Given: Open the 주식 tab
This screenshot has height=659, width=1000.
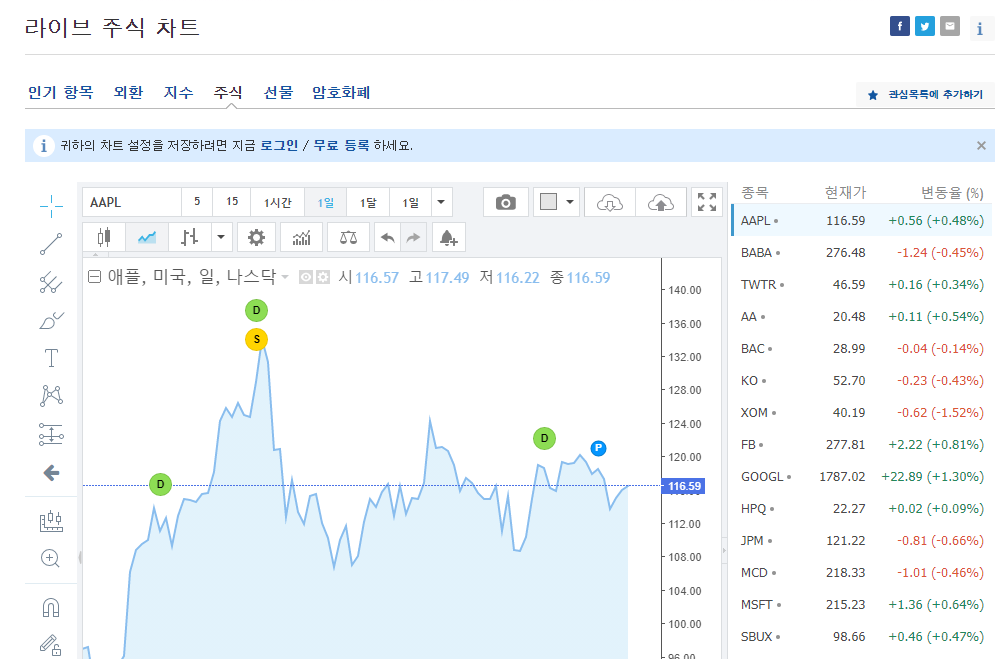Looking at the screenshot, I should pyautogui.click(x=228, y=93).
